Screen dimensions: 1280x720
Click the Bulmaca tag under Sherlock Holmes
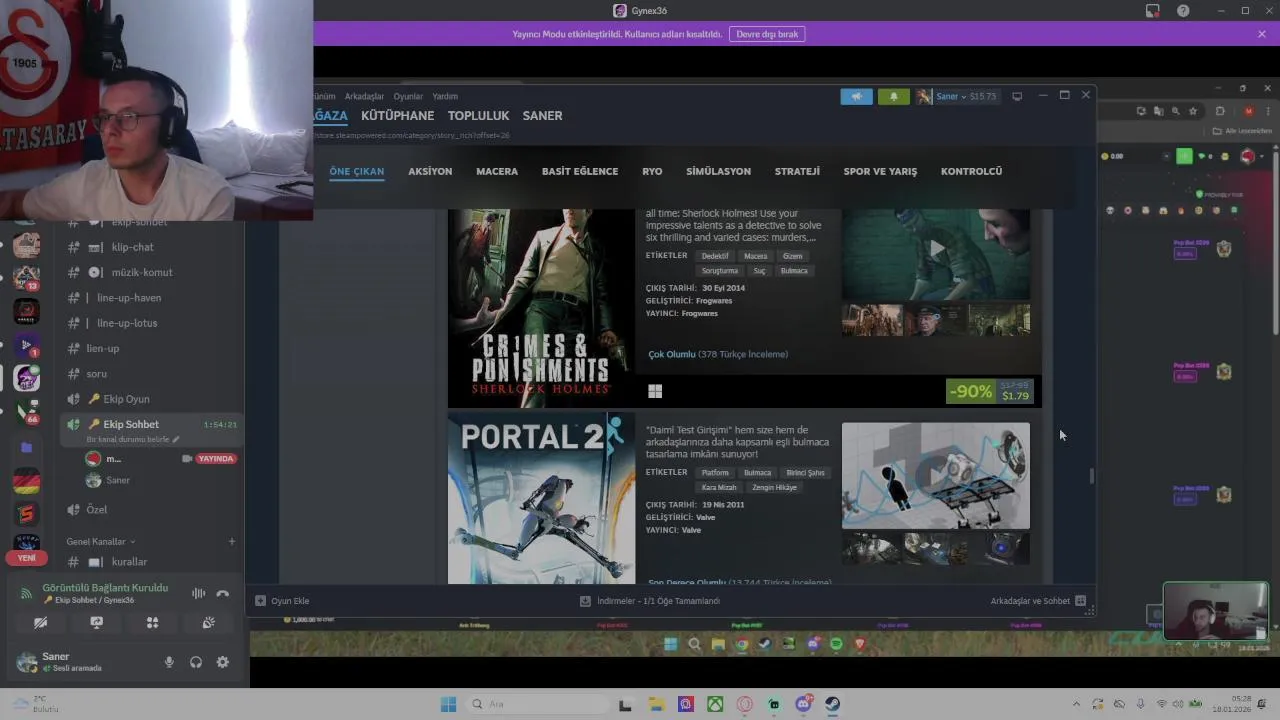click(x=794, y=271)
